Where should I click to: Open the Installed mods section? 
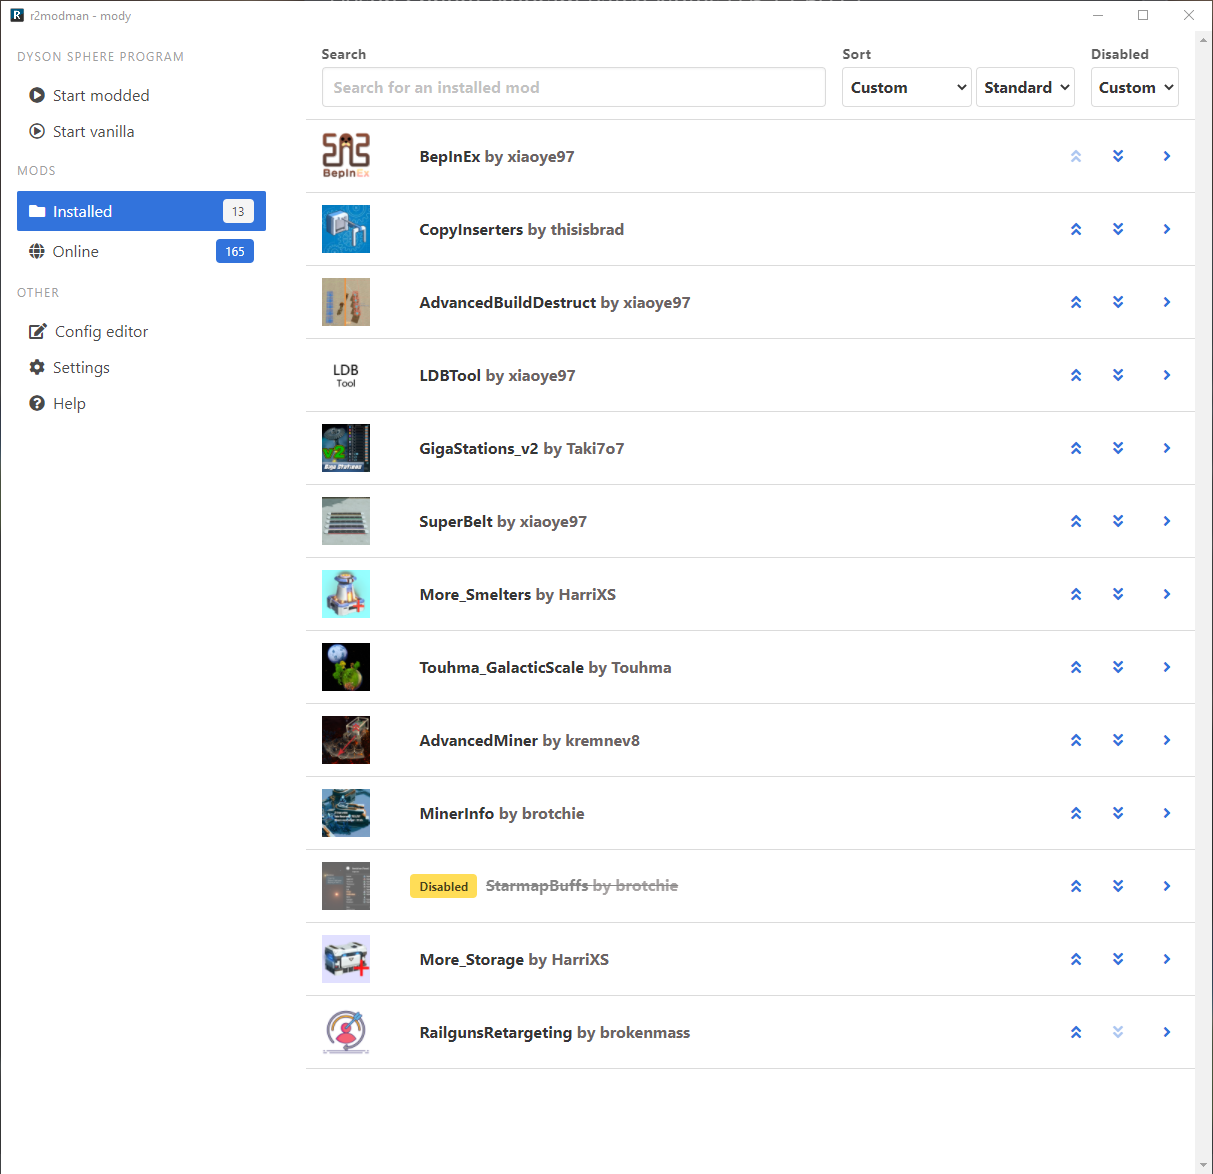[141, 211]
